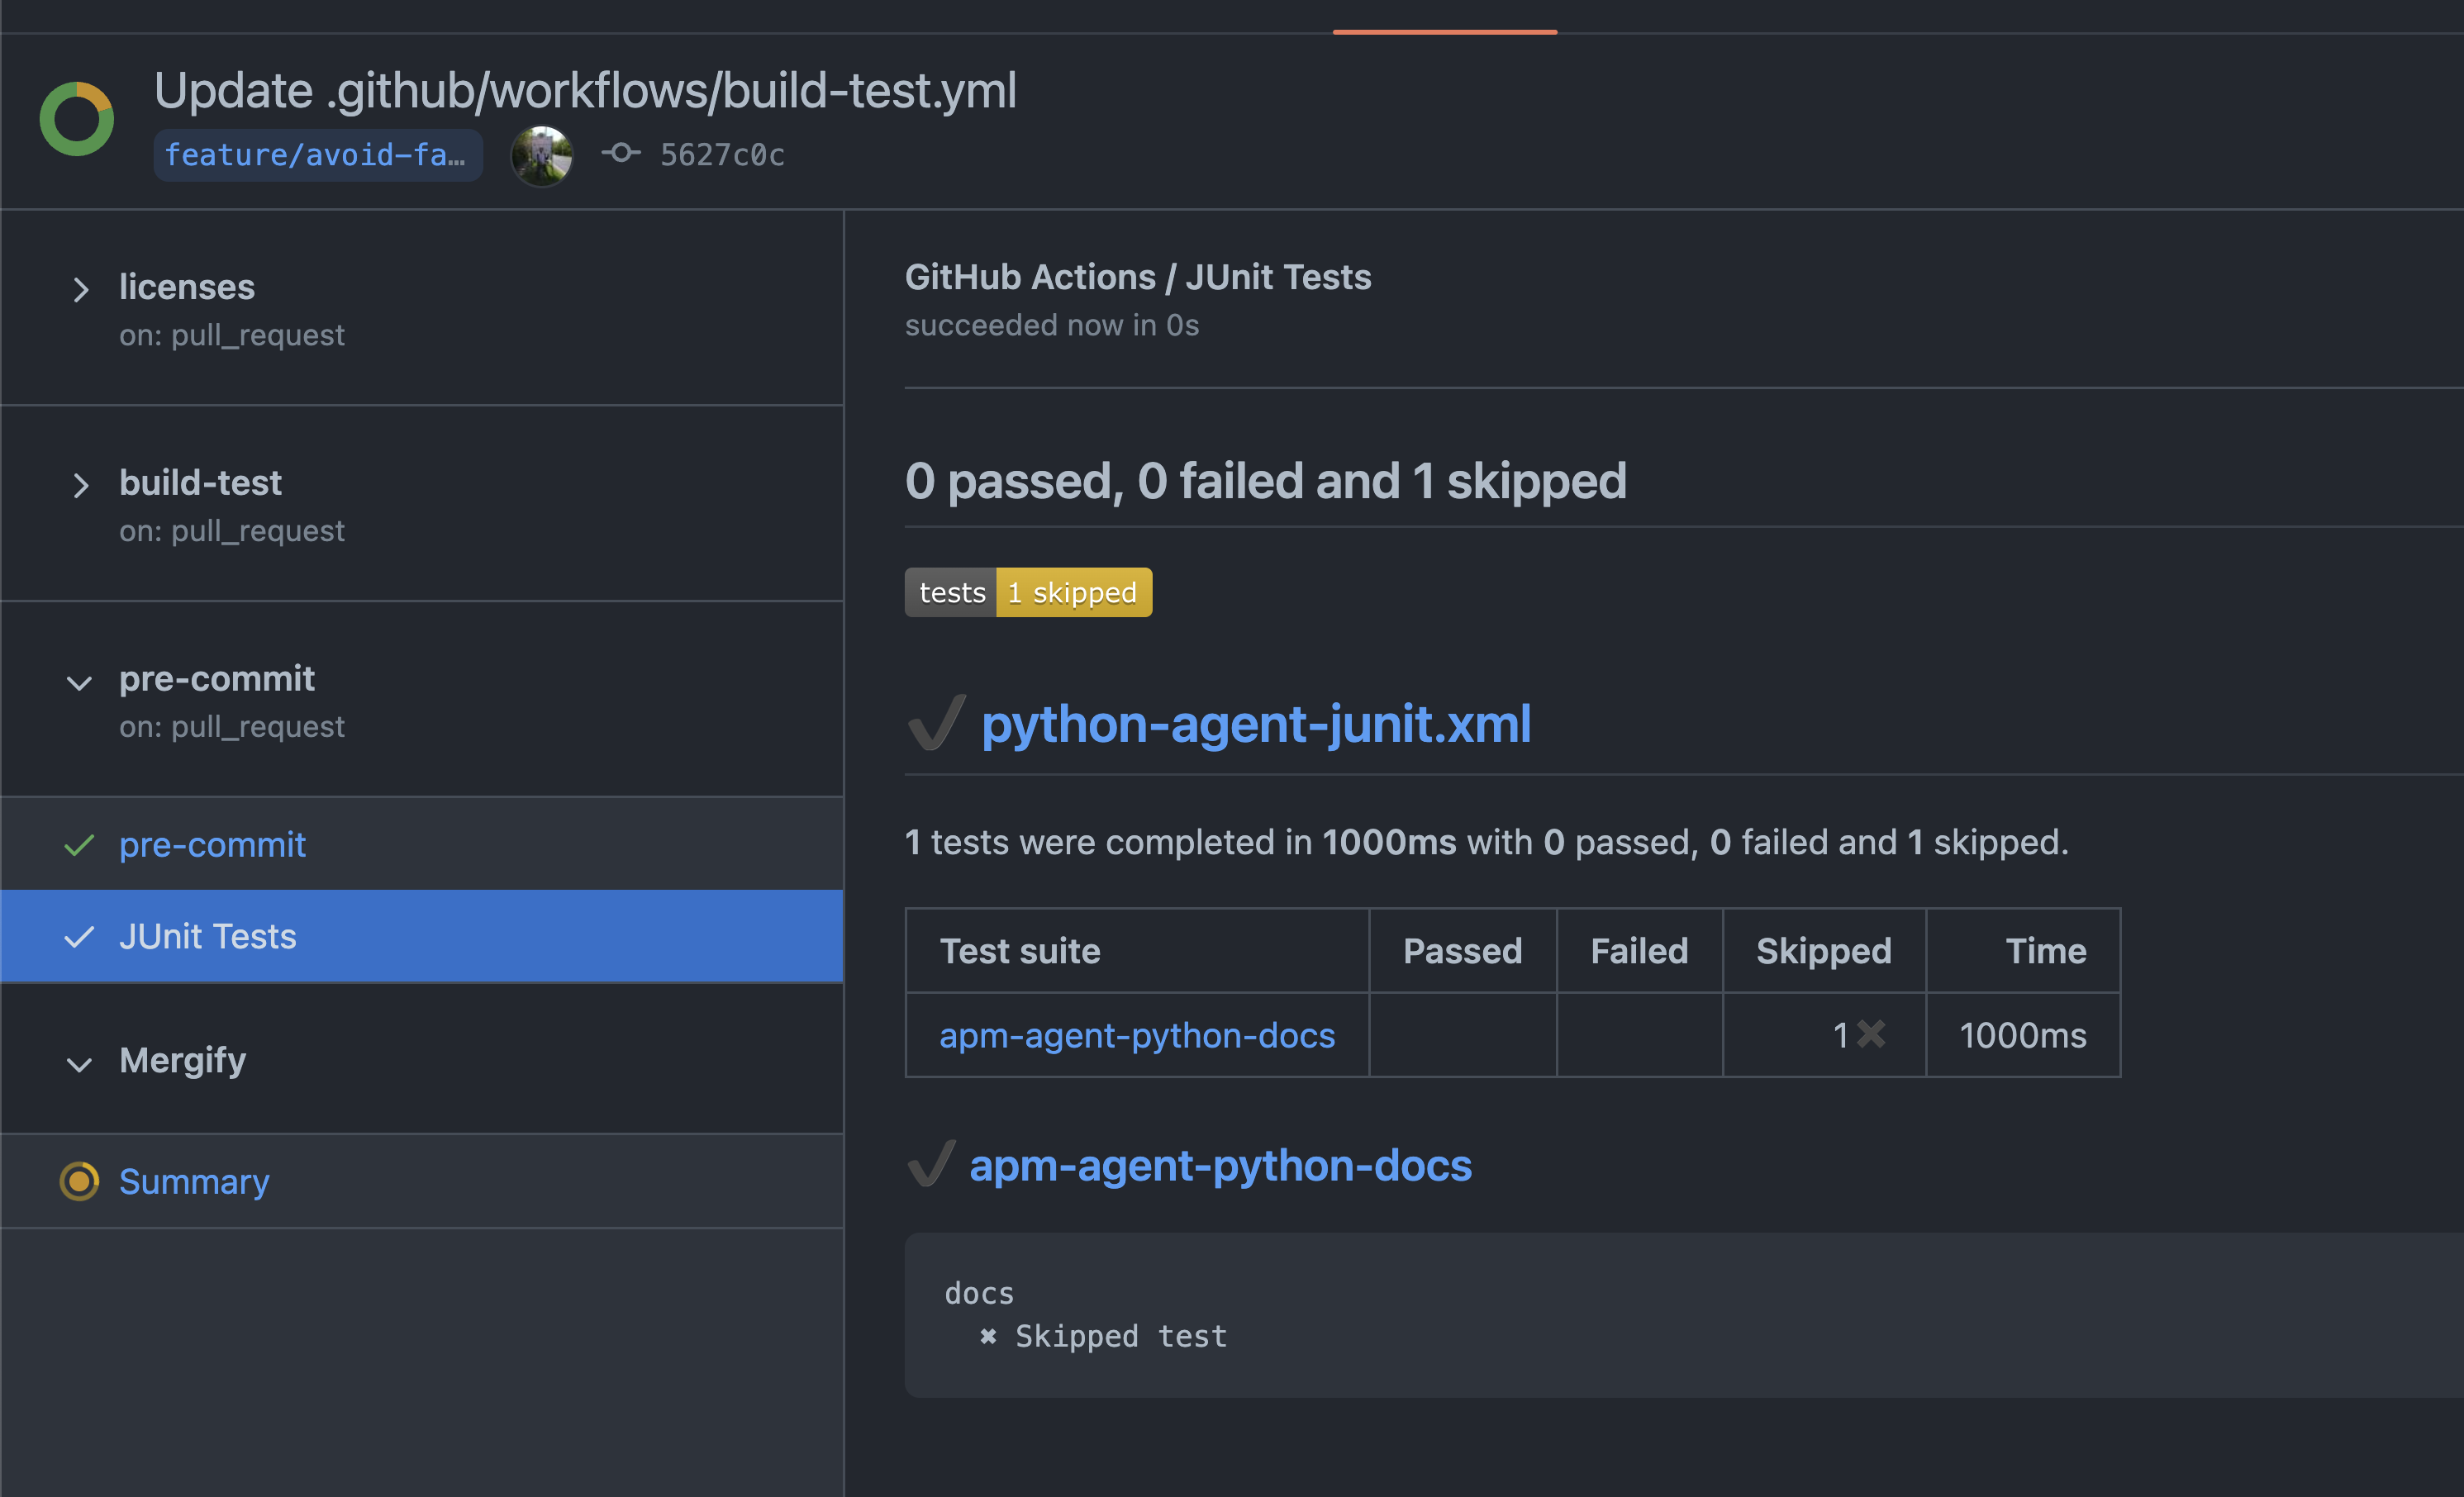Viewport: 2464px width, 1497px height.
Task: Collapse the Mergify section chevron
Action: (79, 1064)
